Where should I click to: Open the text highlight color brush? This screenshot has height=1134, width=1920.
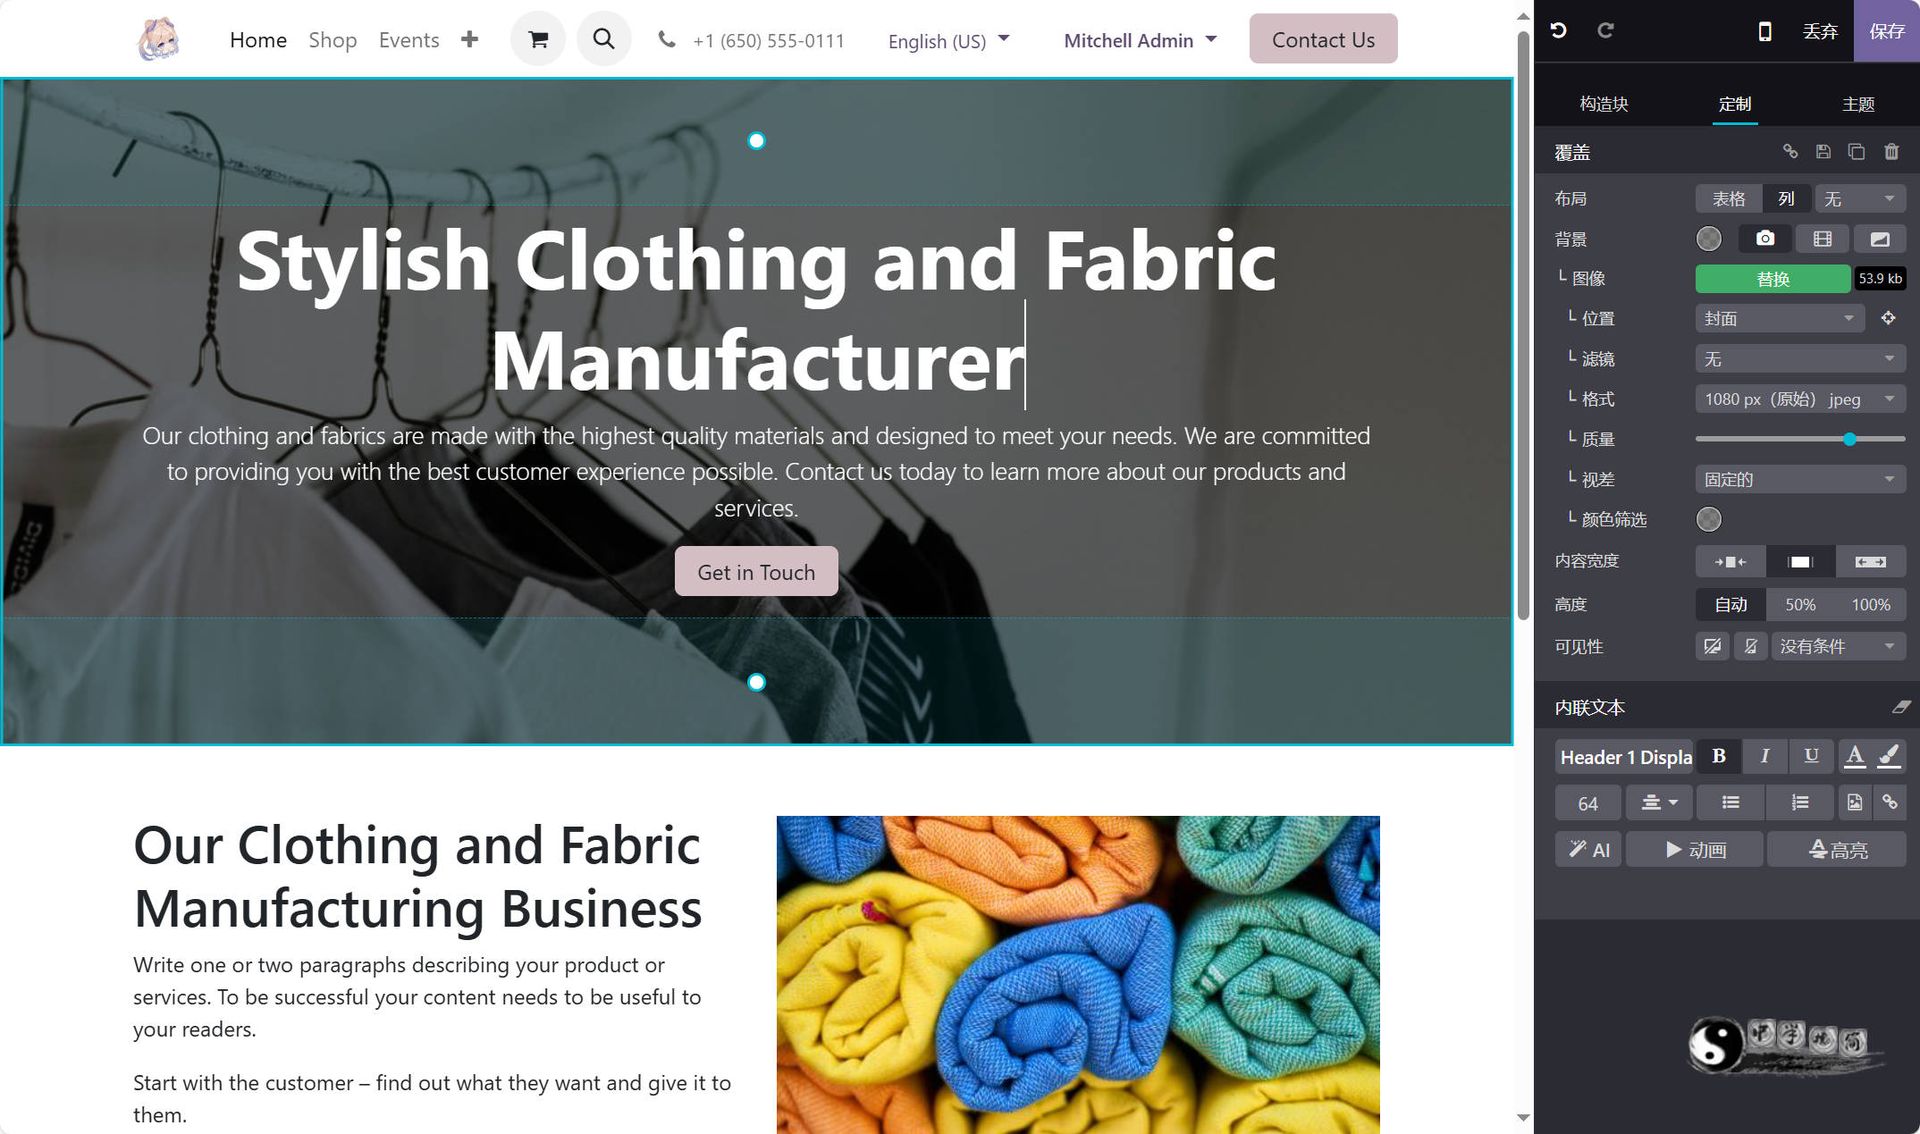tap(1889, 756)
